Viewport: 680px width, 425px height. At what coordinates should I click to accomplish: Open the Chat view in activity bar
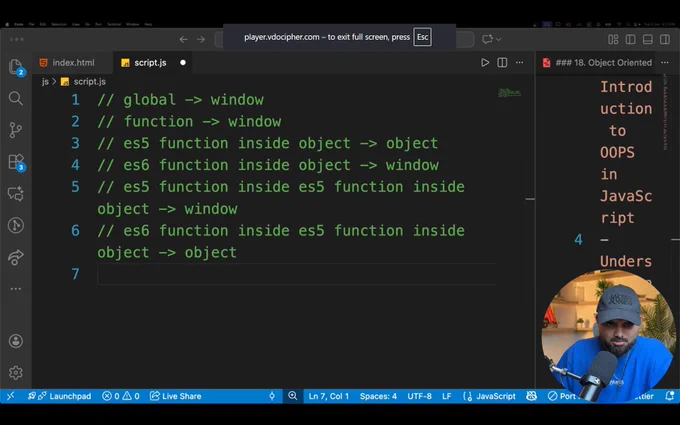(x=16, y=193)
